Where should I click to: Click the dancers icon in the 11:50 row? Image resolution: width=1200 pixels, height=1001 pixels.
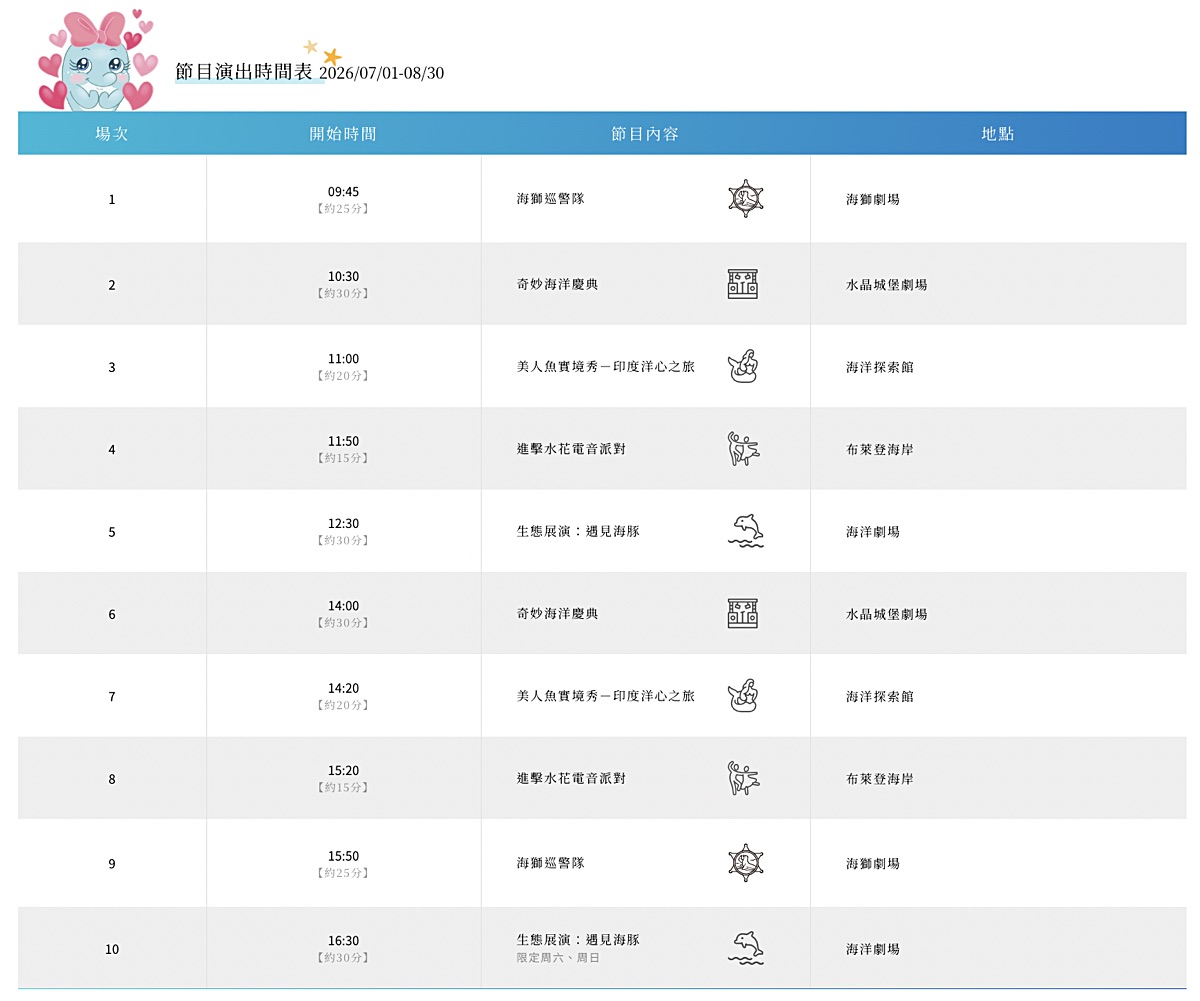(x=743, y=449)
